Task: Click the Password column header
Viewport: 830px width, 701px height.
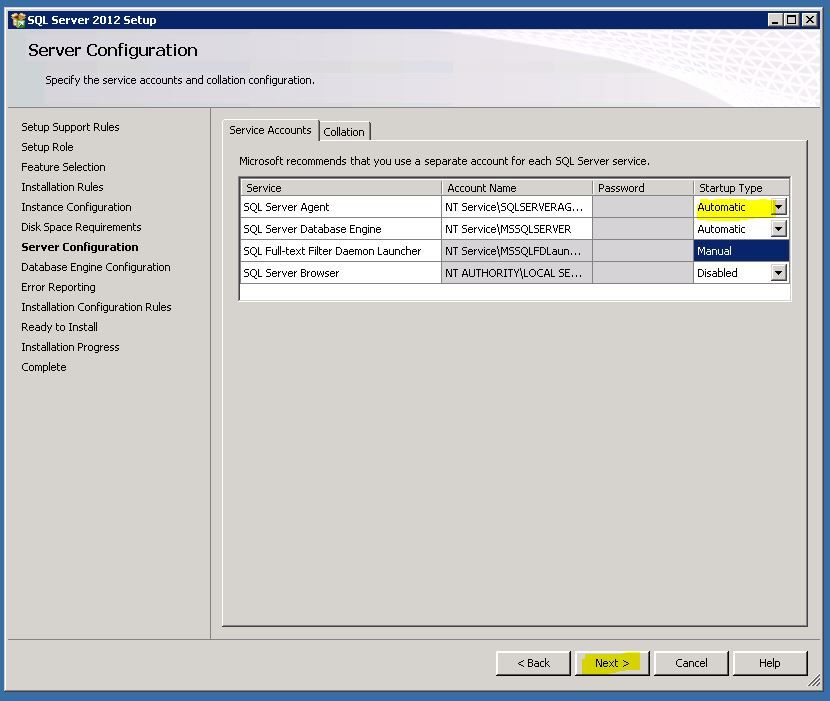Action: pyautogui.click(x=643, y=188)
